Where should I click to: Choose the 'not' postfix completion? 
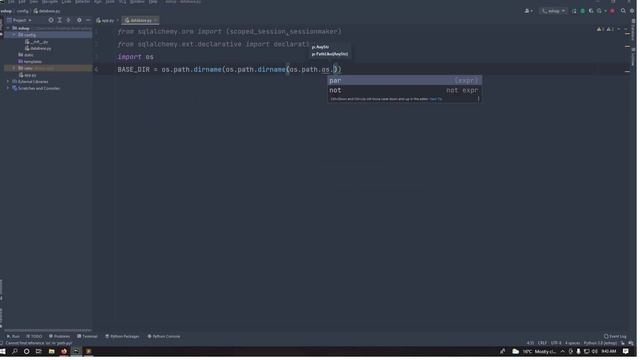(405, 90)
